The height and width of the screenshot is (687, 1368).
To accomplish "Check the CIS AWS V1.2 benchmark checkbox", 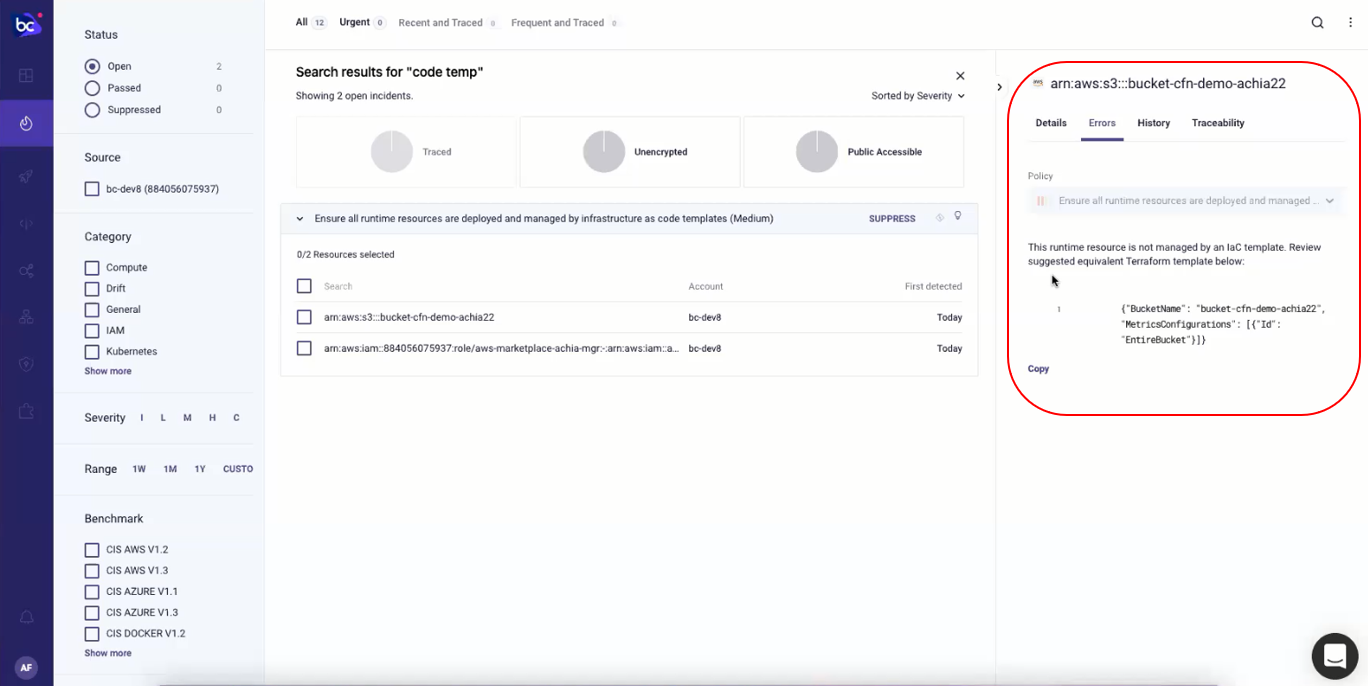I will pyautogui.click(x=92, y=550).
